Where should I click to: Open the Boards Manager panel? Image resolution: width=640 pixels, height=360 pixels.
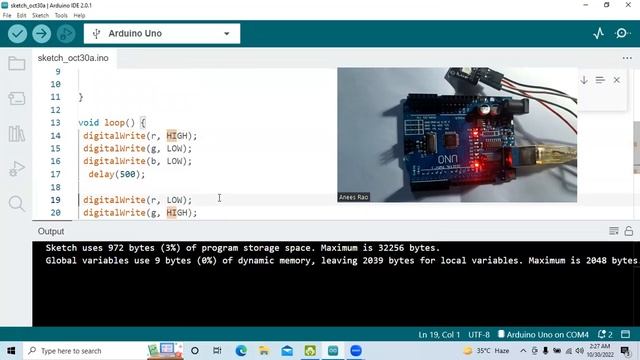[x=16, y=98]
